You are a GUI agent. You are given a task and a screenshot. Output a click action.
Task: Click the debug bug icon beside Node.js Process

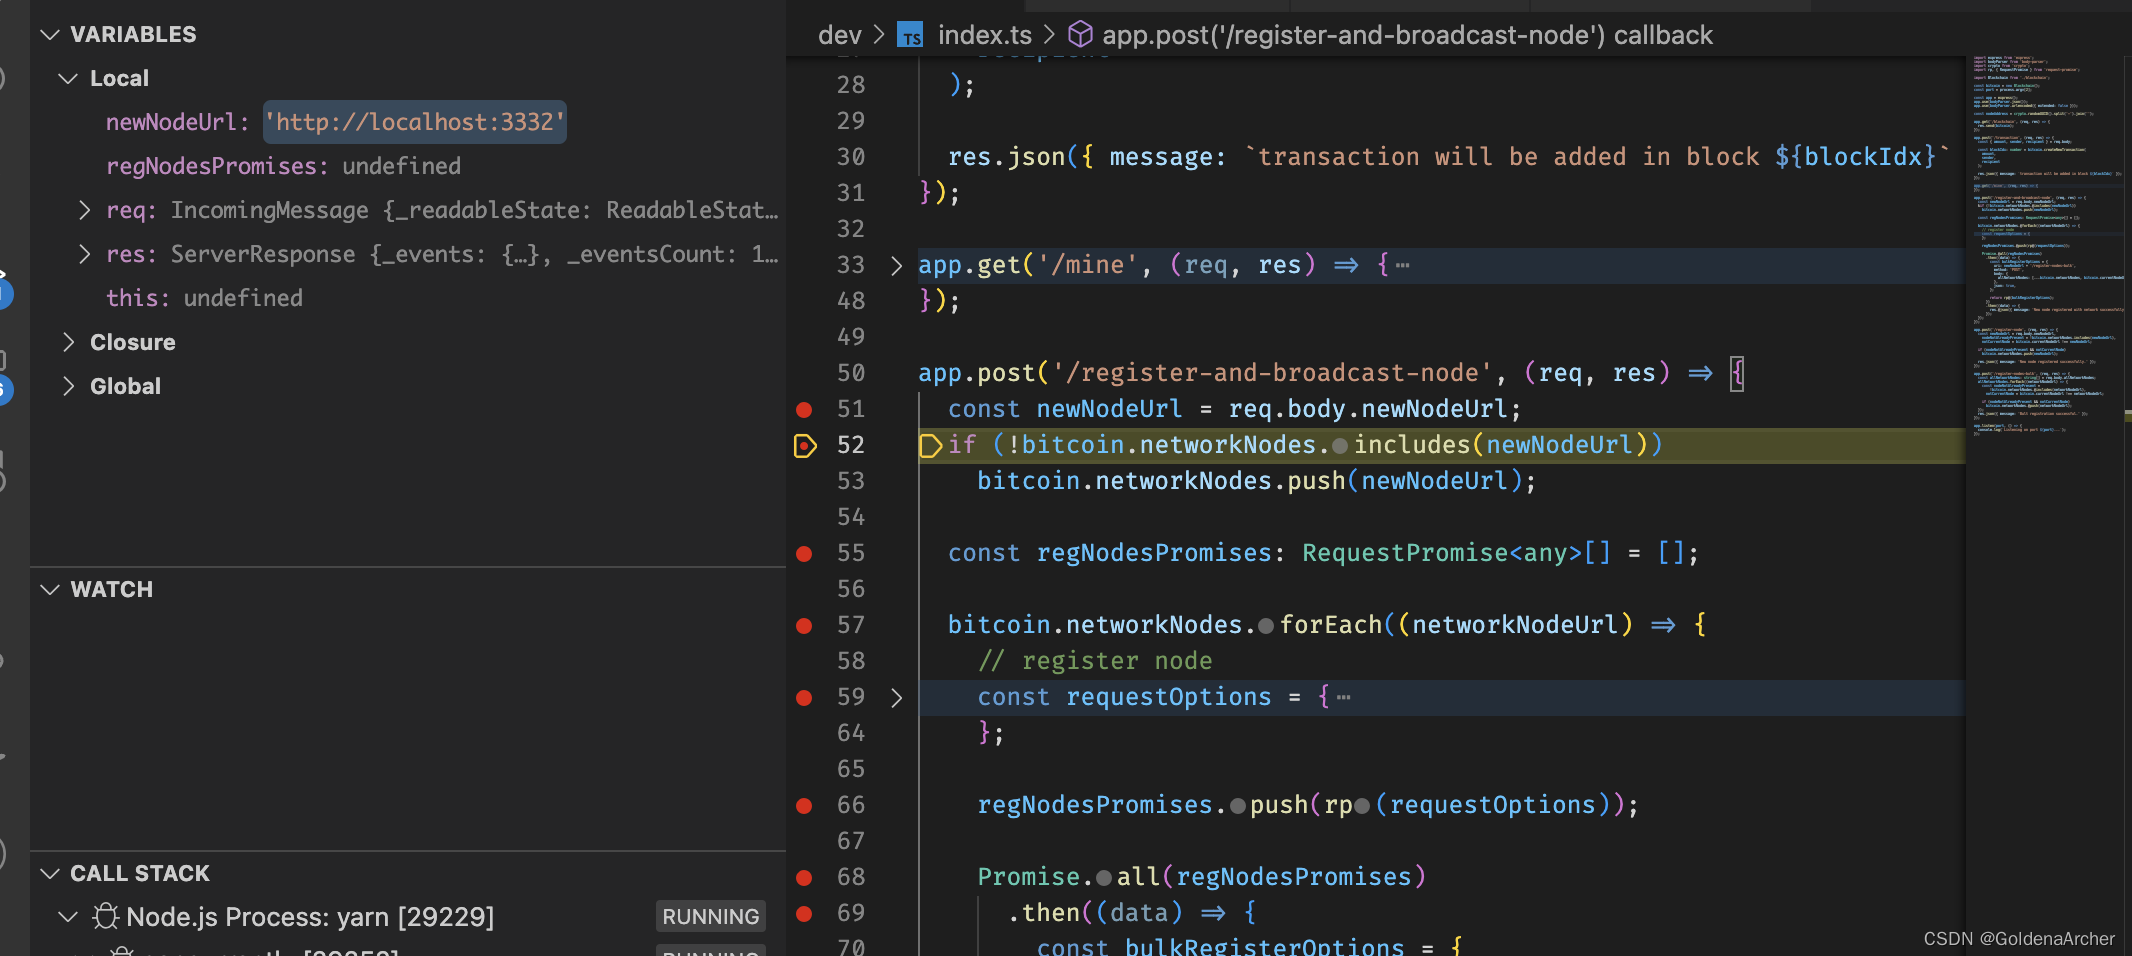click(x=105, y=917)
